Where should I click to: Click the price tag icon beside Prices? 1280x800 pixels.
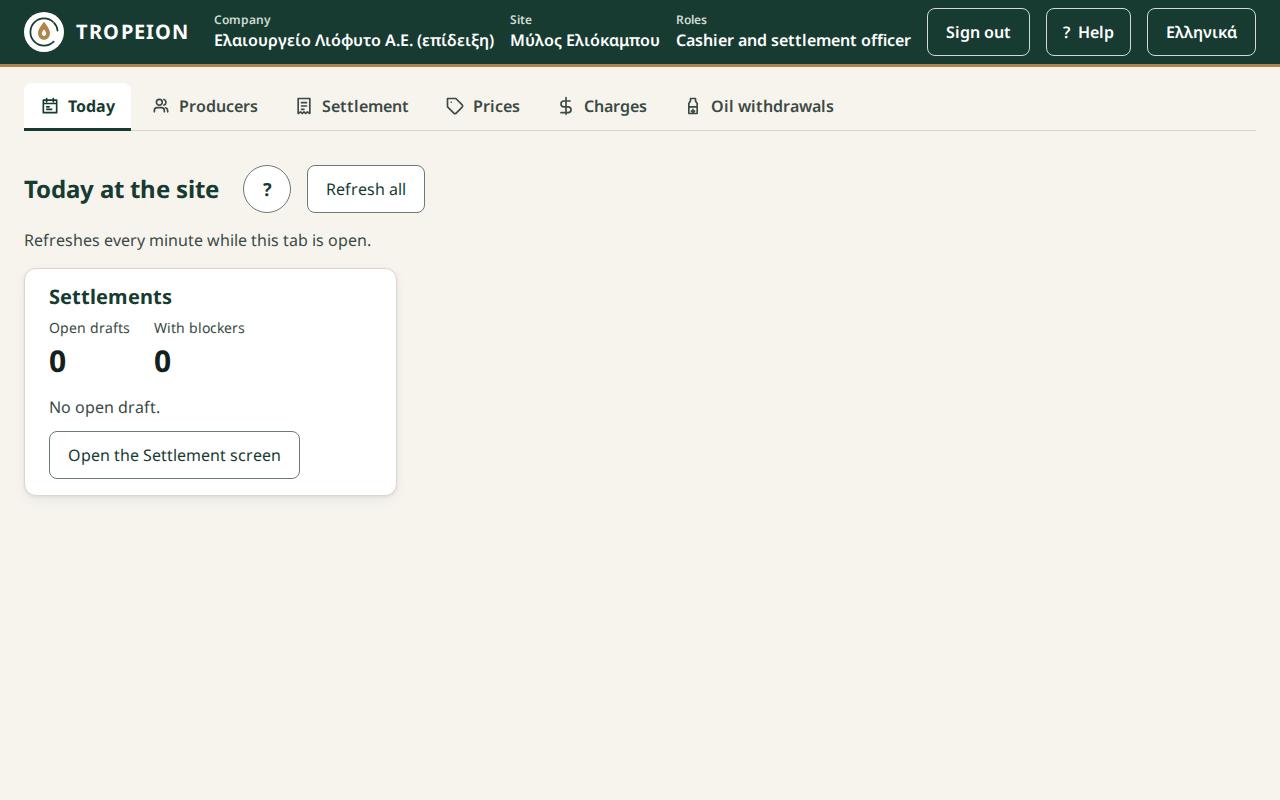click(x=455, y=106)
